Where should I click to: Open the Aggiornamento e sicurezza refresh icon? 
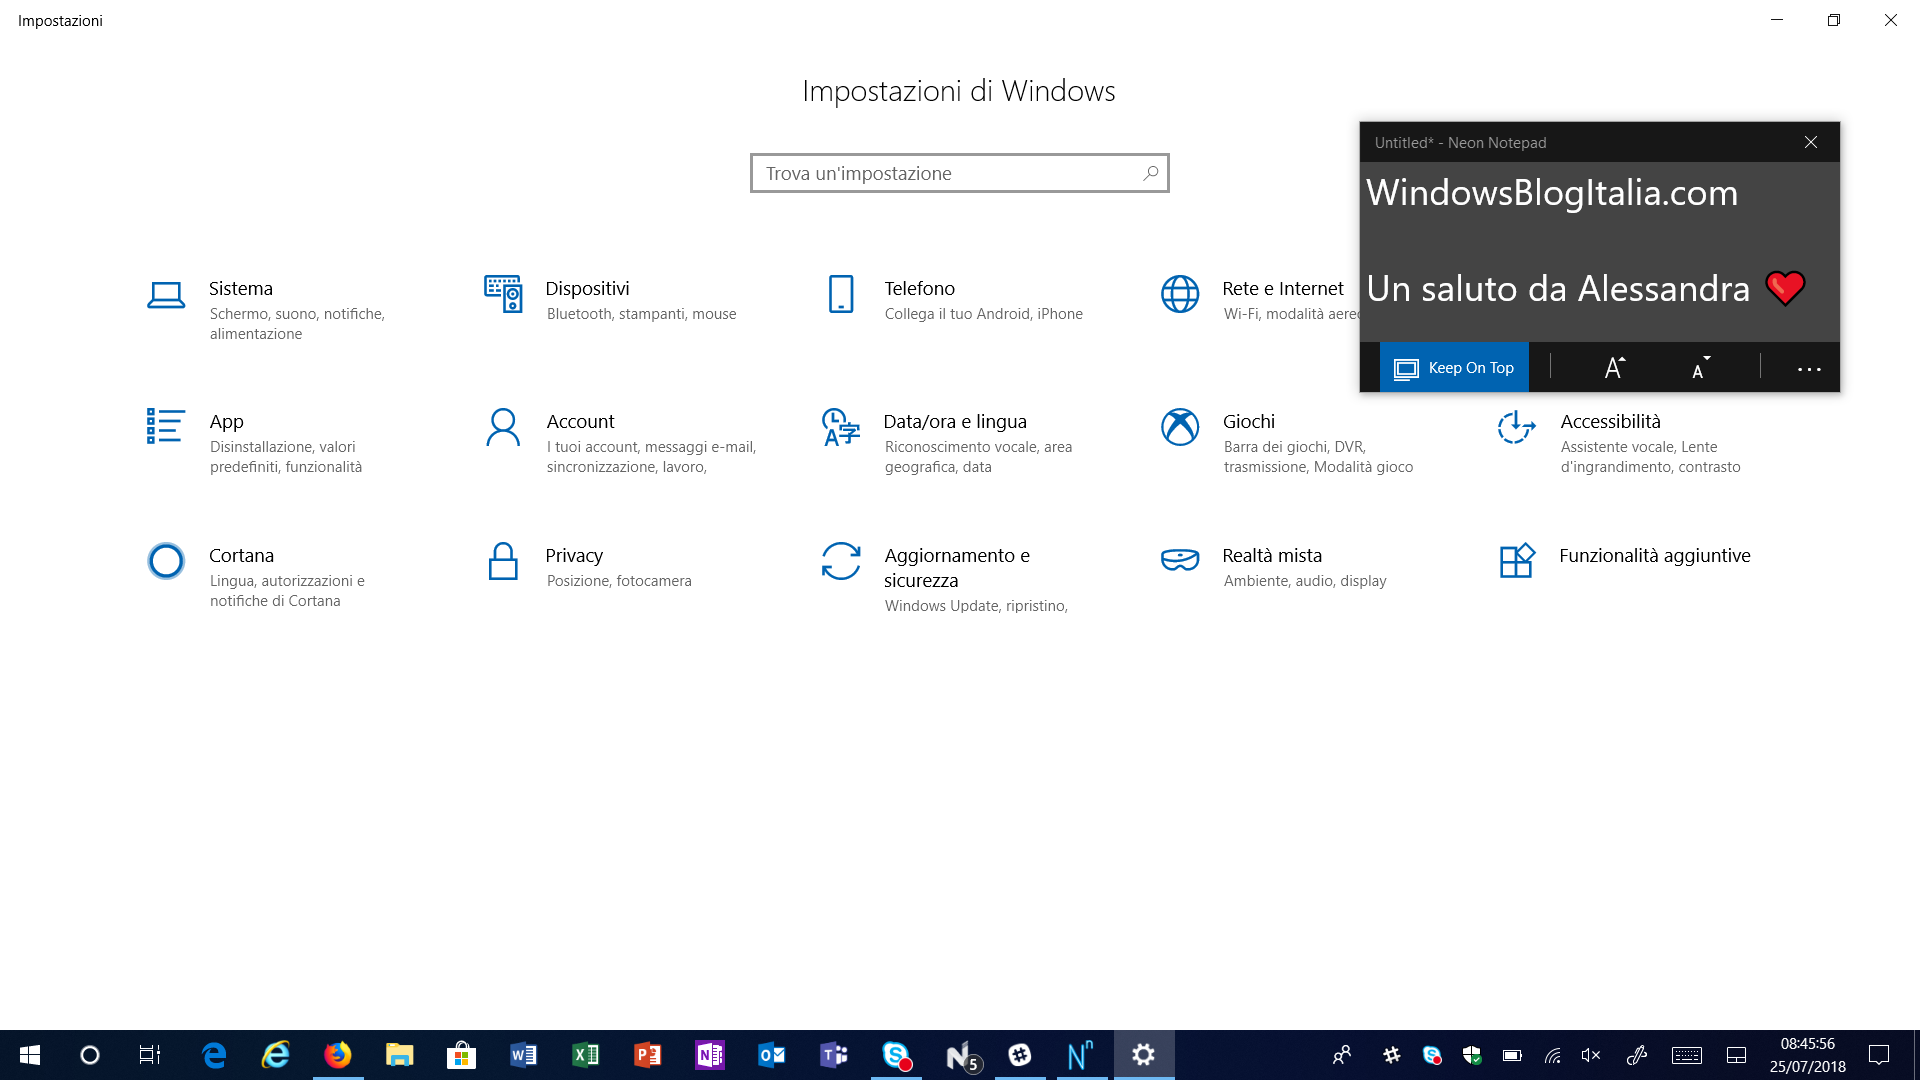841,561
